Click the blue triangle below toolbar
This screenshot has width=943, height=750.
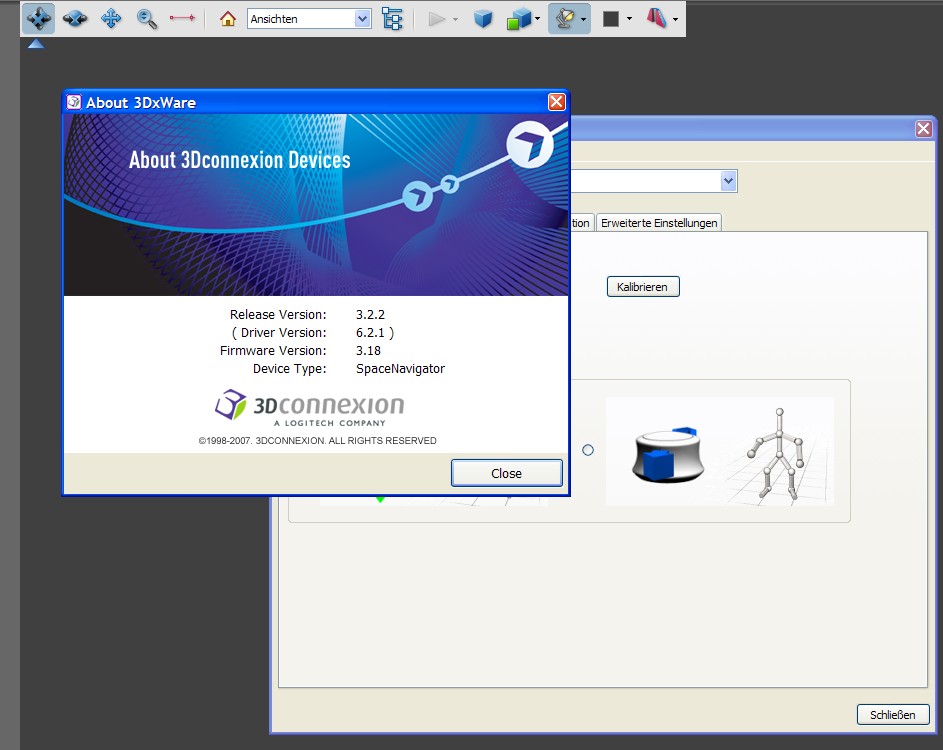pyautogui.click(x=35, y=43)
